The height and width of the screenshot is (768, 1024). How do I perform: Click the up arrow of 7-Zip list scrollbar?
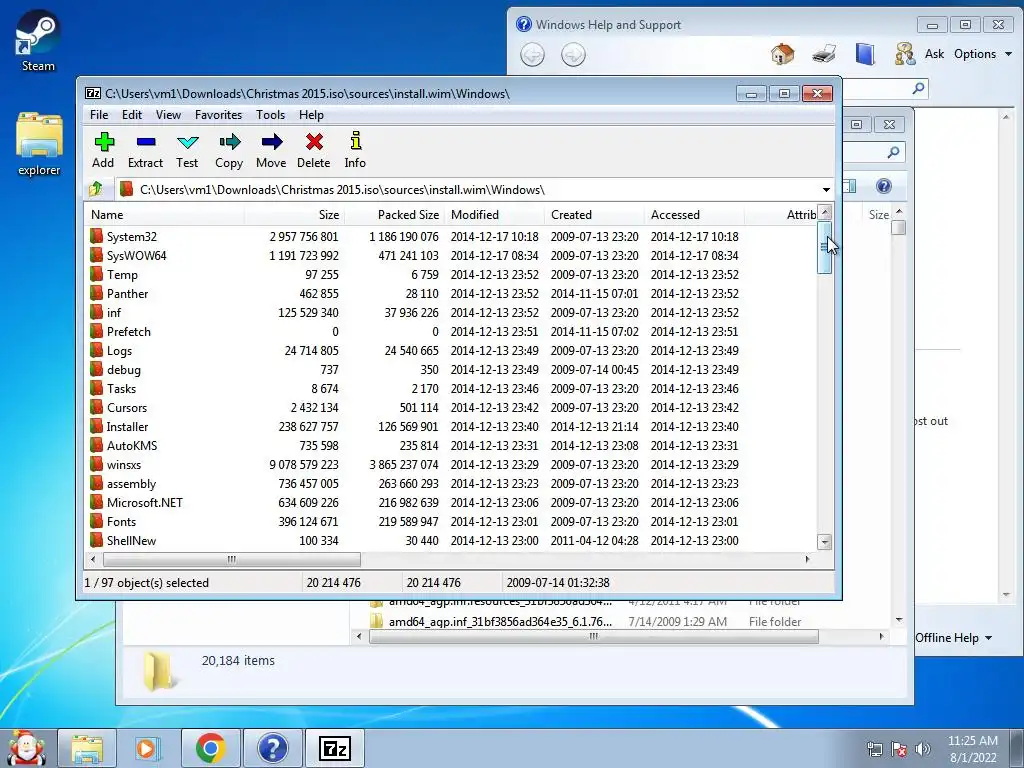(825, 213)
